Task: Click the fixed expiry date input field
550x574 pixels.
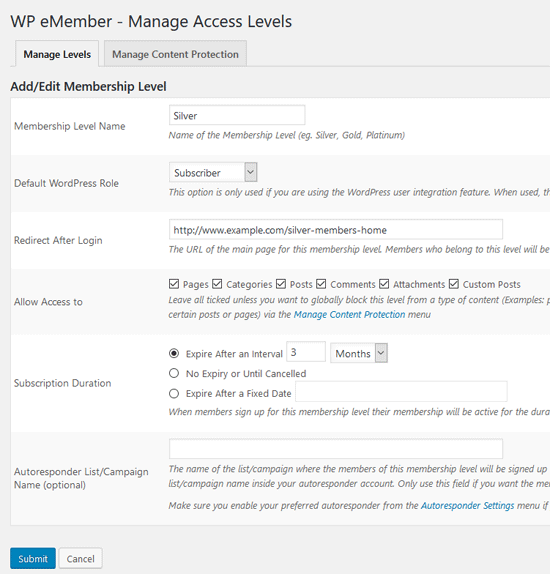Action: 401,391
